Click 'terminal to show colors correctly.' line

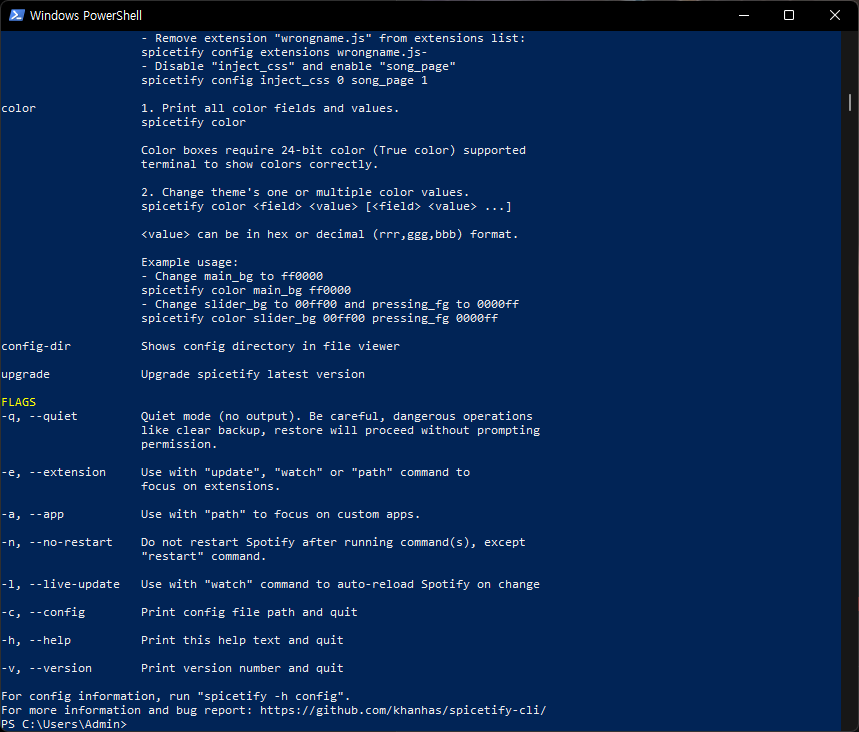[x=260, y=164]
